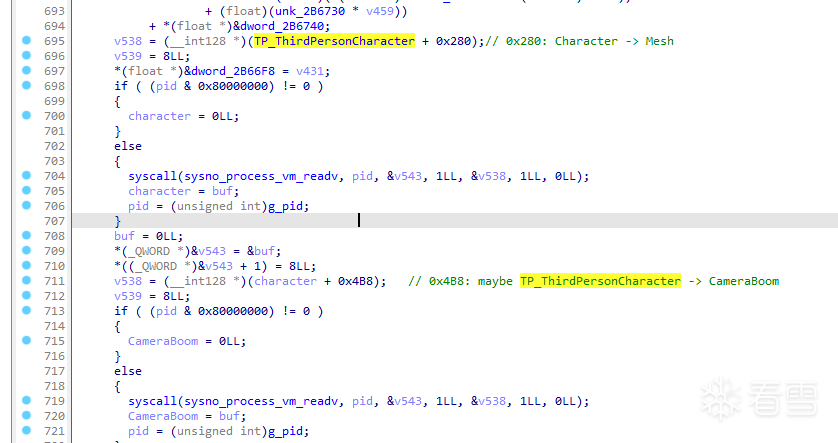This screenshot has width=838, height=443.
Task: Click v459 variable on line 693
Action: point(380,11)
